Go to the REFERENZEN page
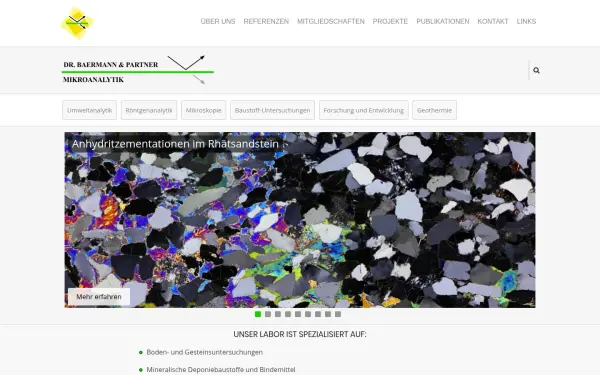The width and height of the screenshot is (600, 375). coord(266,21)
